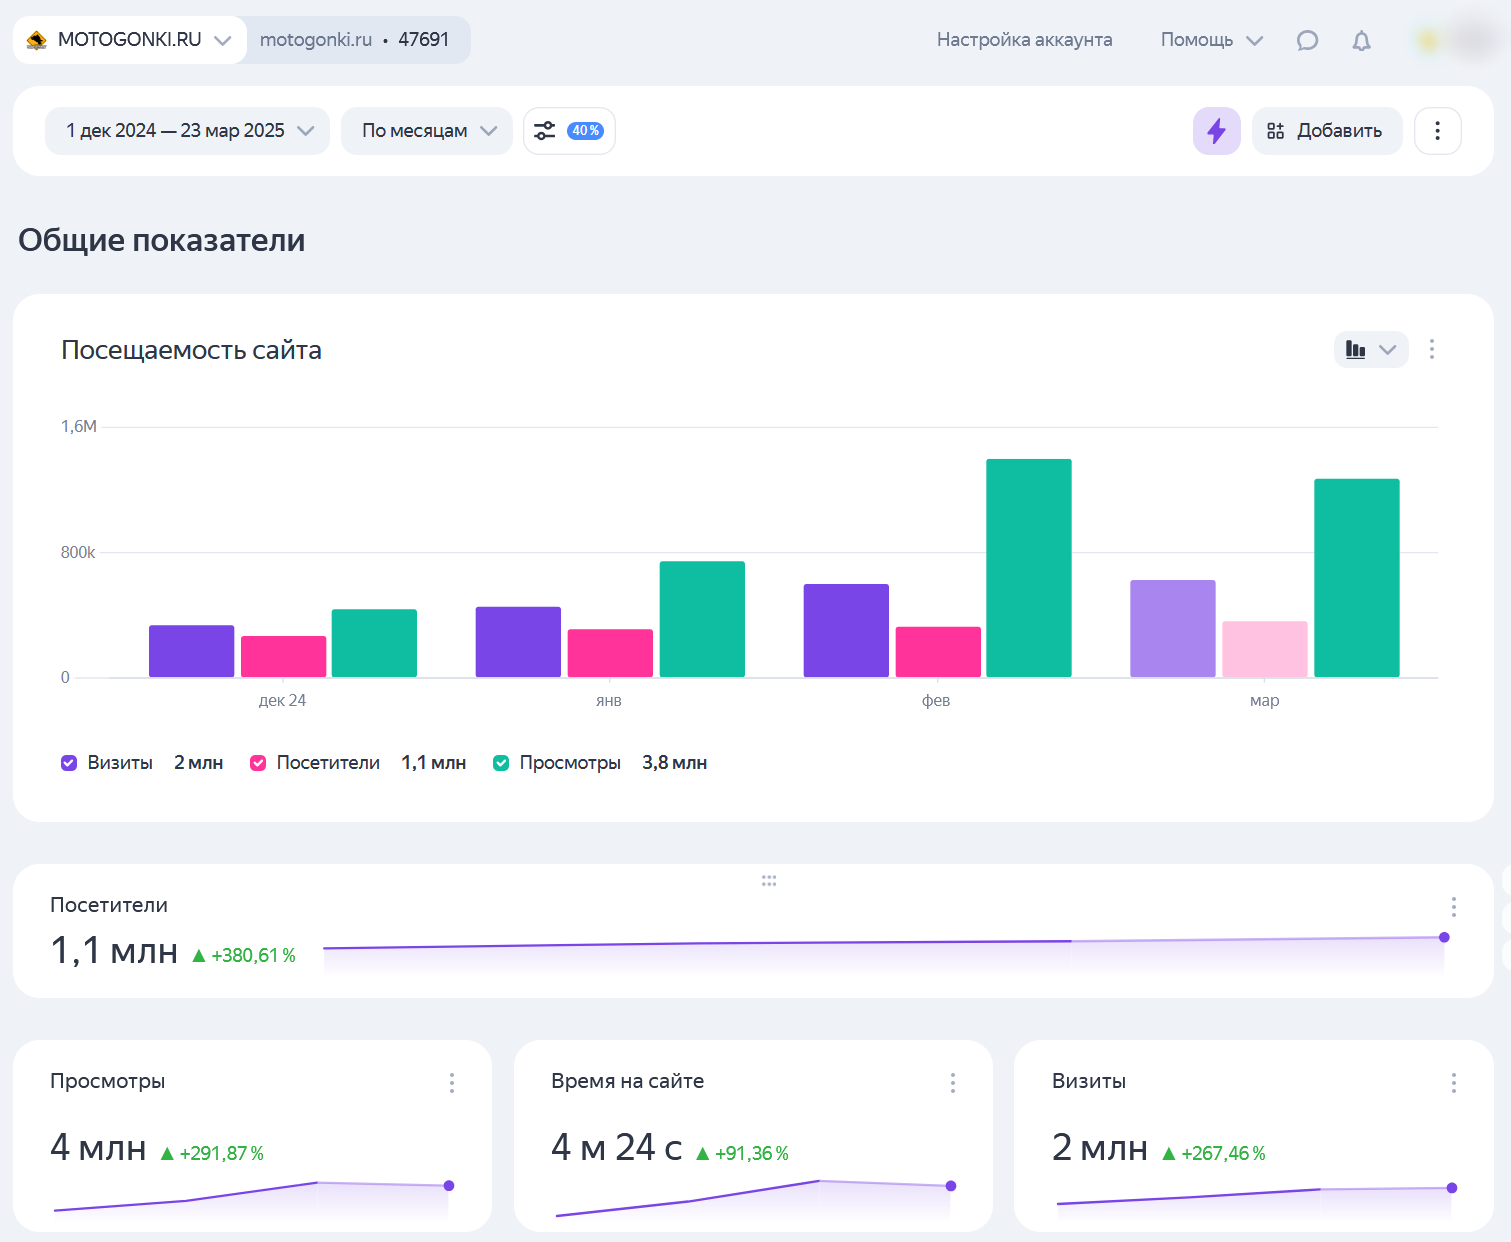Open the chat messages icon
The width and height of the screenshot is (1511, 1242).
click(x=1307, y=41)
